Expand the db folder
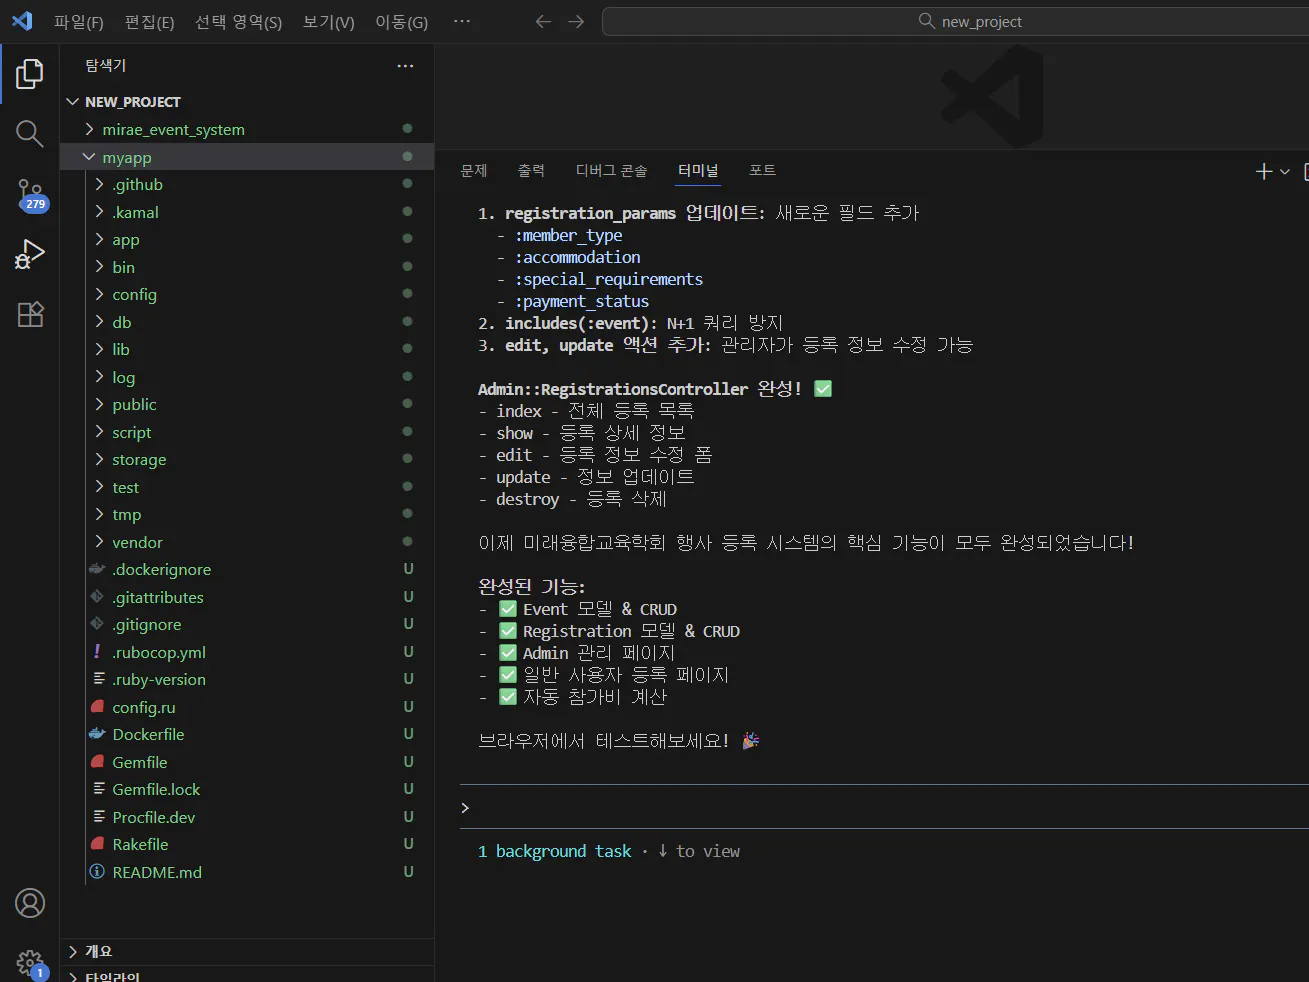Viewport: 1309px width, 982px height. click(122, 322)
